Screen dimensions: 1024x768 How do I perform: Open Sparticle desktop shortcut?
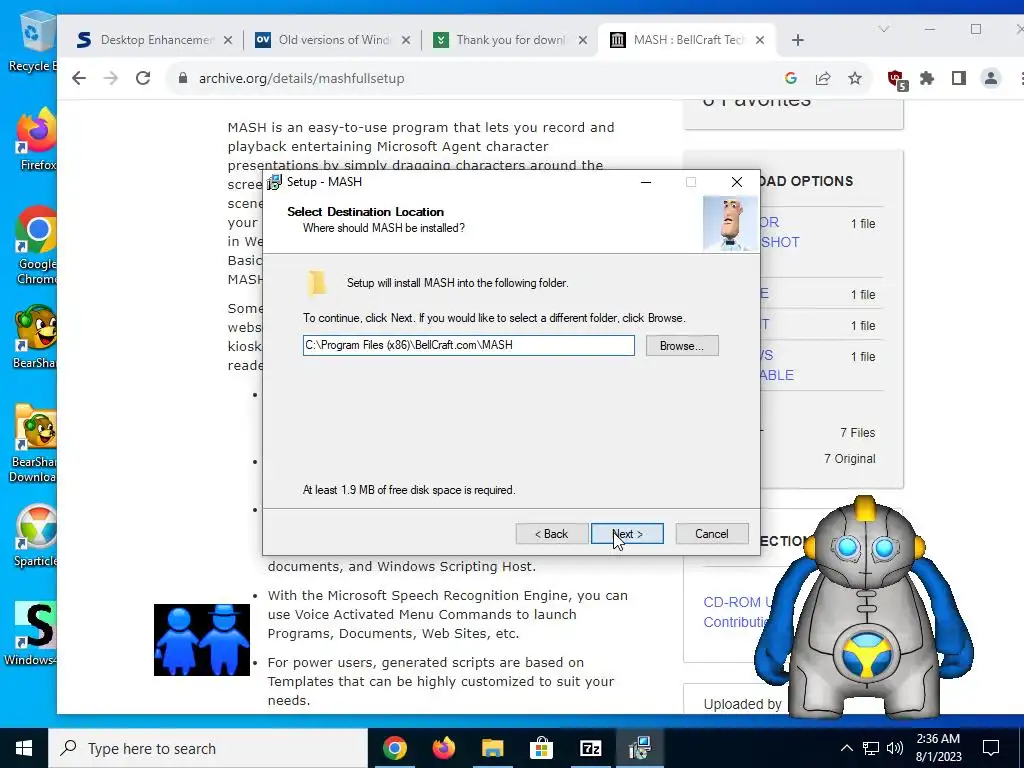click(x=37, y=536)
